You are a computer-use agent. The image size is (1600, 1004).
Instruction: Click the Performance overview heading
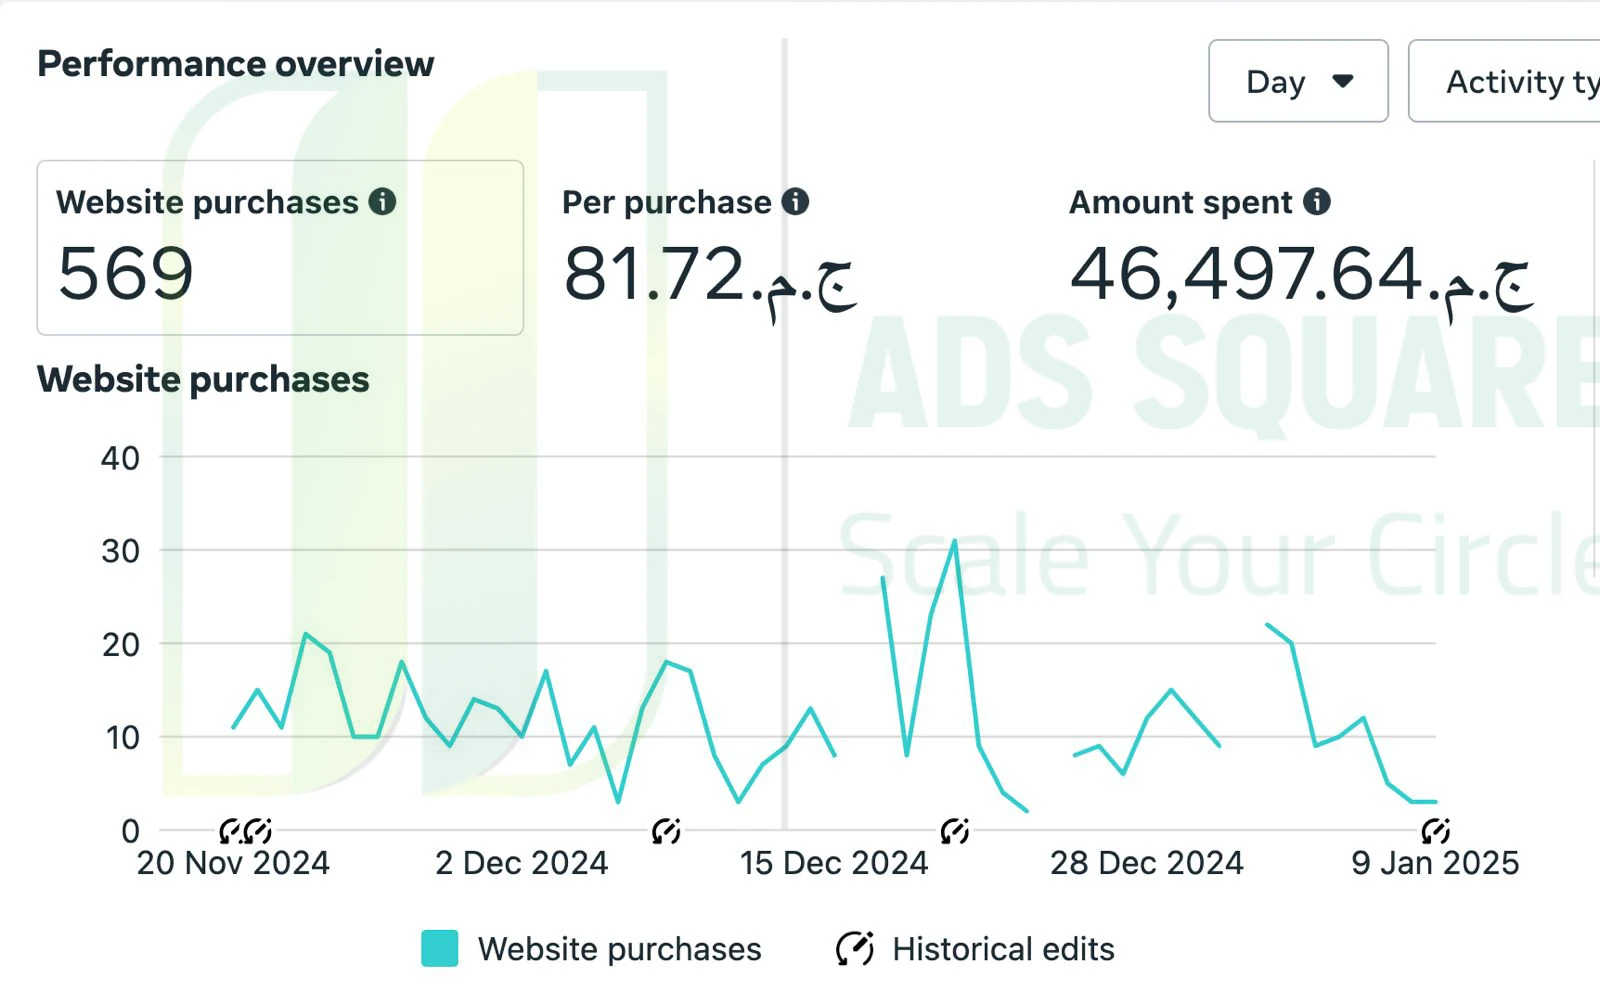click(x=236, y=64)
